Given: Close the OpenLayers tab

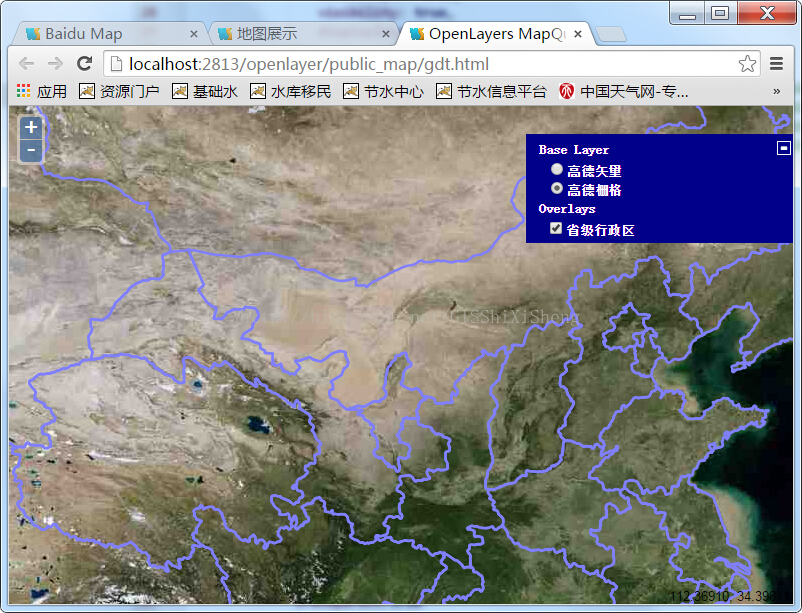Looking at the screenshot, I should pyautogui.click(x=578, y=34).
